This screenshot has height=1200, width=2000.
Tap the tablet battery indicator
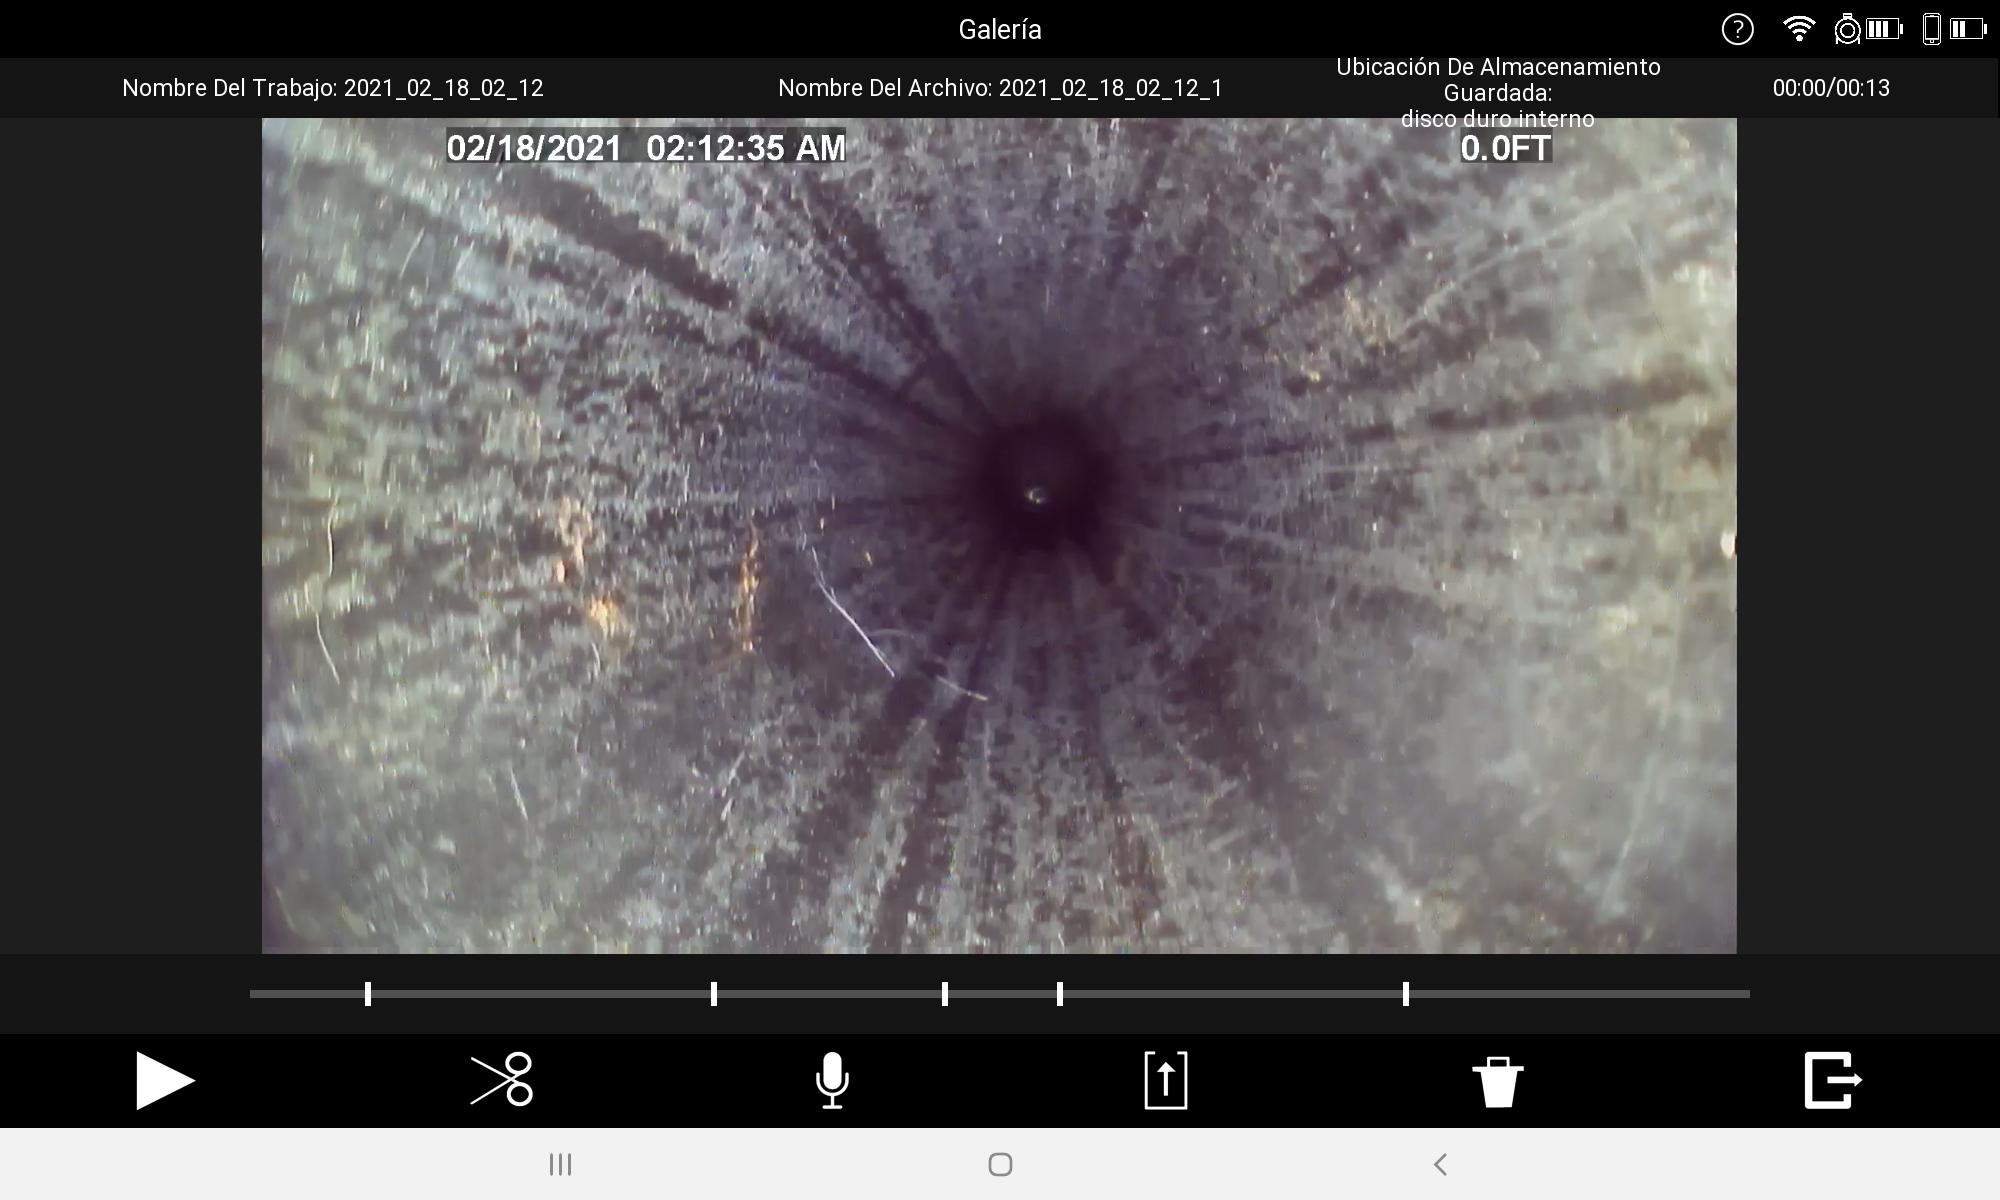point(1955,29)
